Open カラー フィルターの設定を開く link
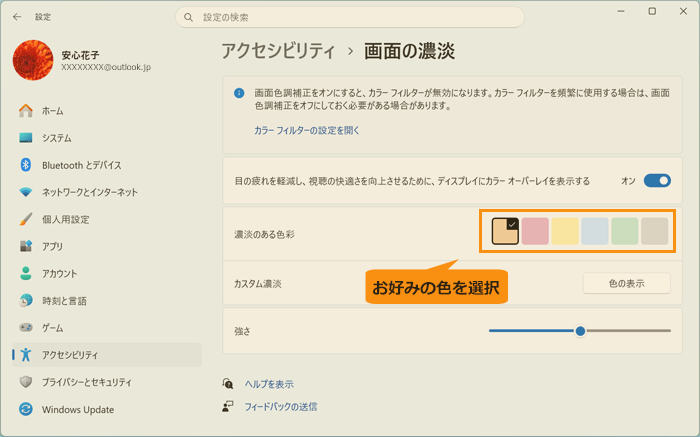The width and height of the screenshot is (700, 437). [x=307, y=130]
